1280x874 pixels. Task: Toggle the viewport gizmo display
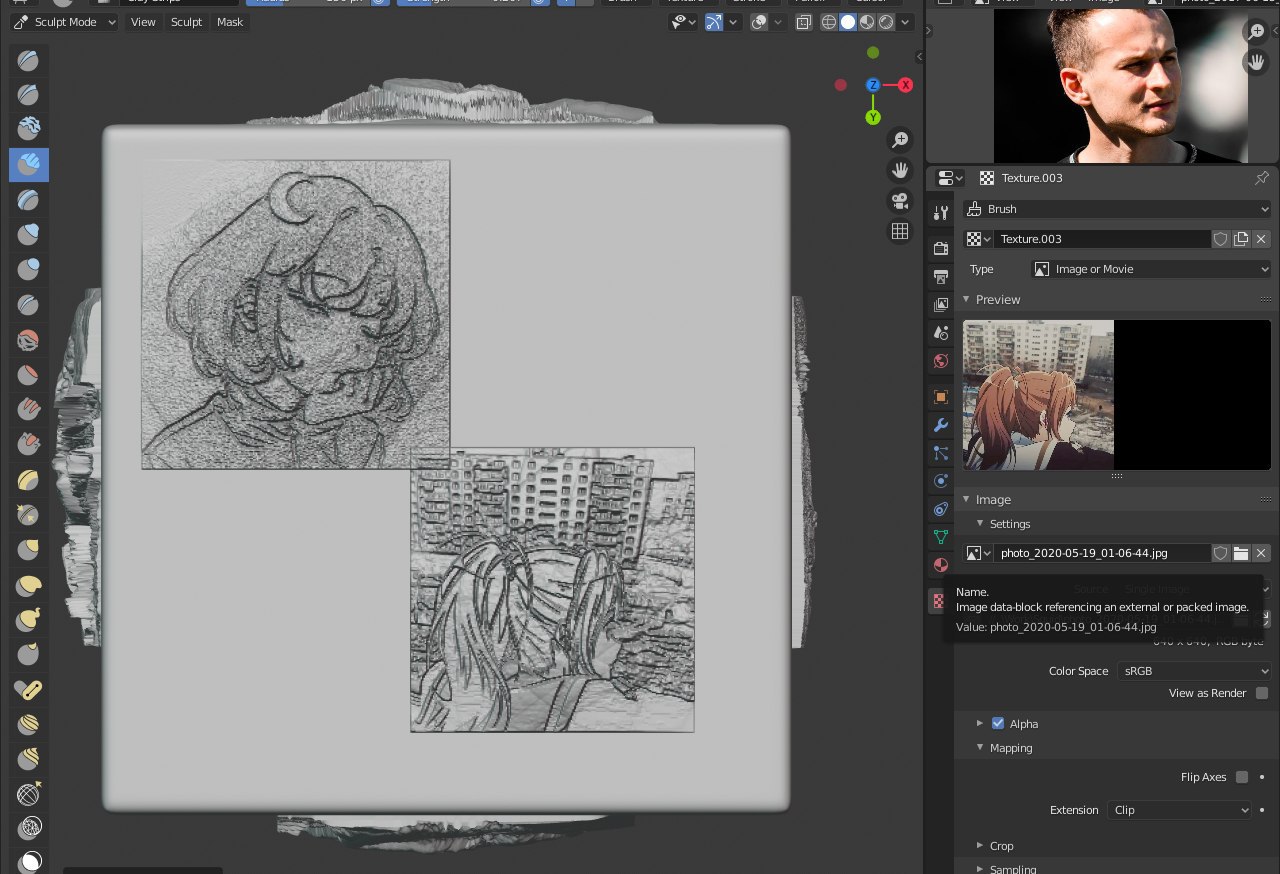tap(714, 22)
